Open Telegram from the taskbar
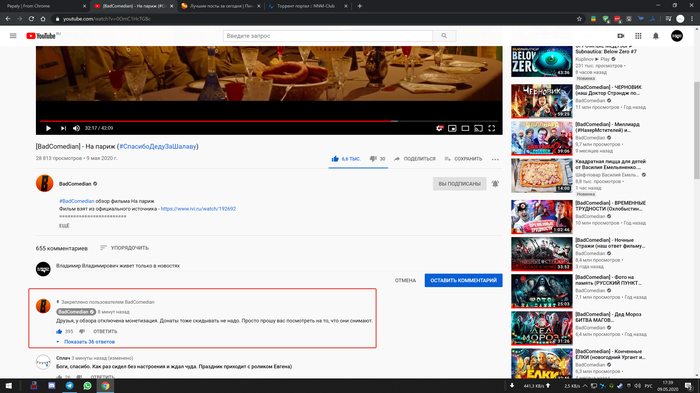This screenshot has height=393, width=700. (x=70, y=386)
